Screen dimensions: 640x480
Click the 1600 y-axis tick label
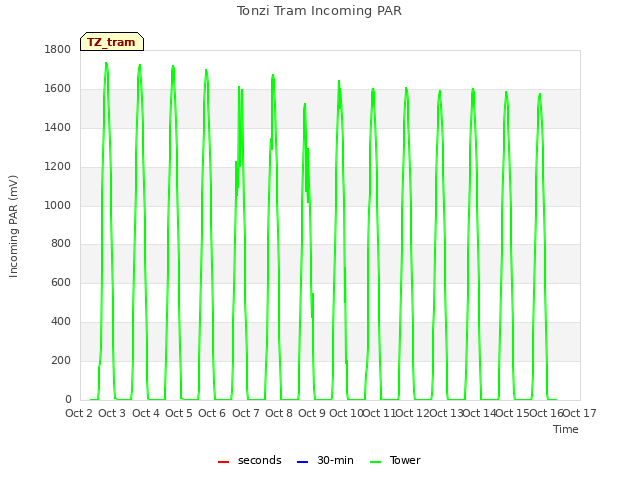(x=58, y=89)
